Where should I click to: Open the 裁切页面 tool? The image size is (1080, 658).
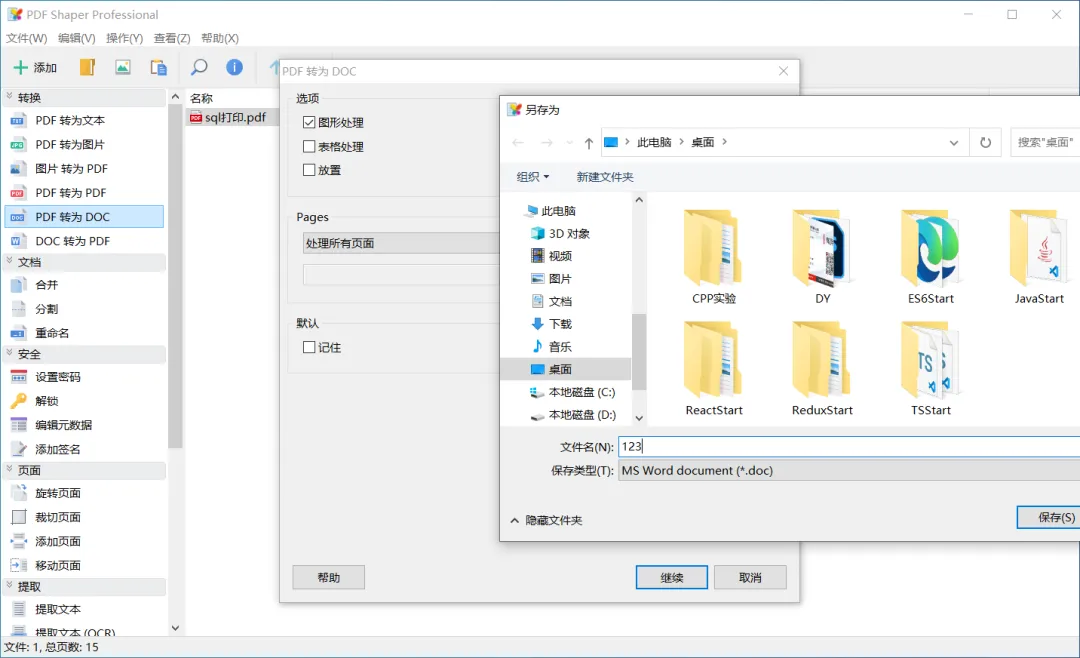[85, 517]
